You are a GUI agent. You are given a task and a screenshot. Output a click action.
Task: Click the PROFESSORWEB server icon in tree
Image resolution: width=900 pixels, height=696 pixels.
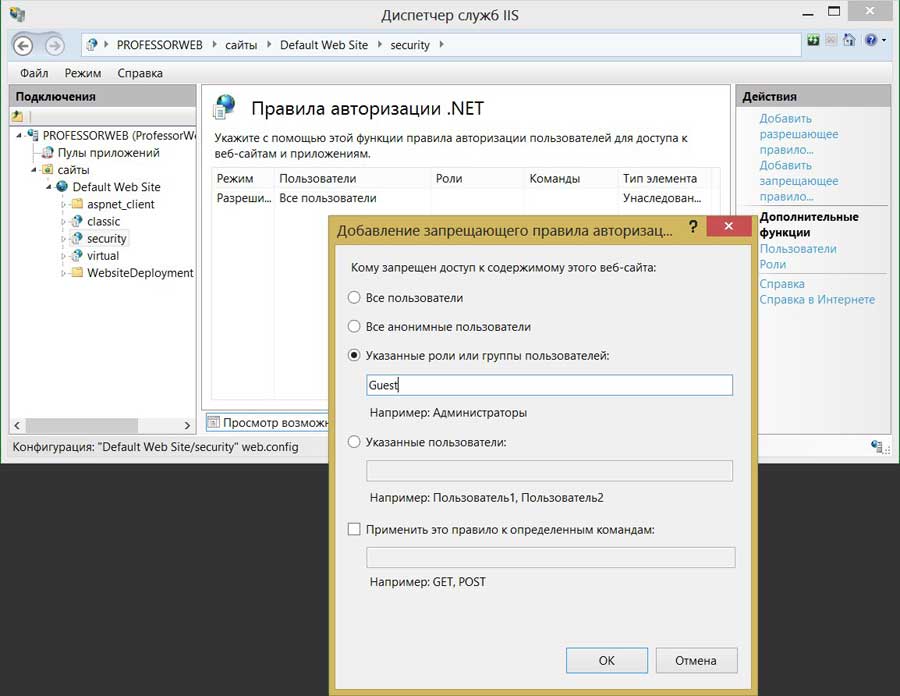click(33, 135)
